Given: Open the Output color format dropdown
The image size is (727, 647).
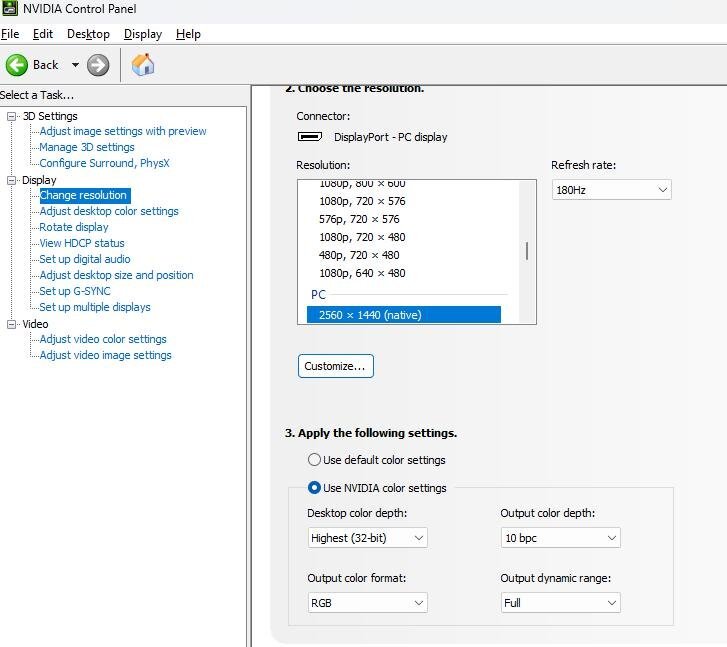Looking at the screenshot, I should [367, 603].
